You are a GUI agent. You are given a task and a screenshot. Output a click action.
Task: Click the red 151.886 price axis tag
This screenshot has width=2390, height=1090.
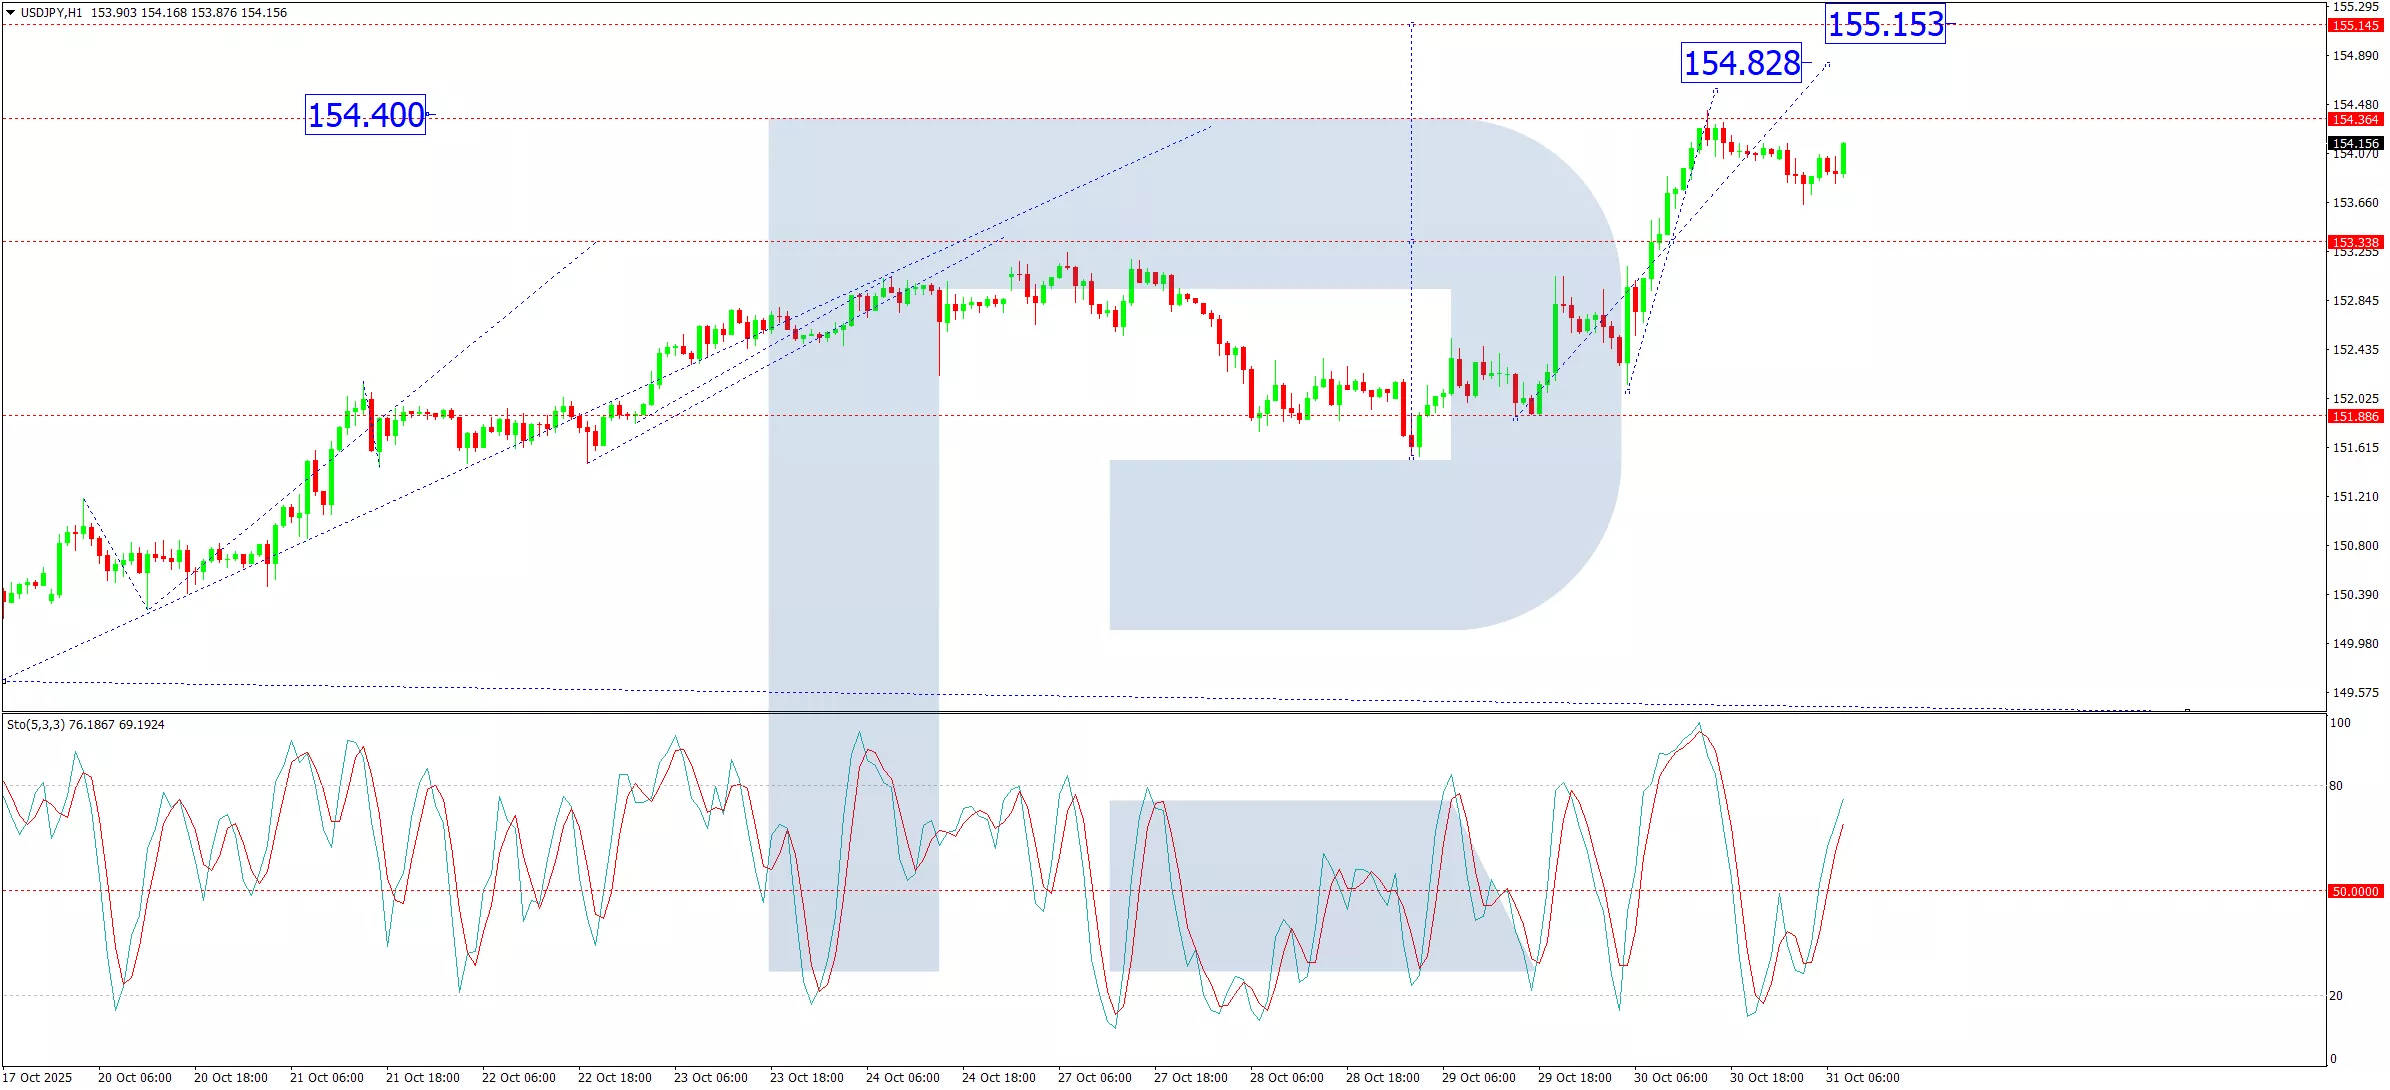pyautogui.click(x=2355, y=416)
